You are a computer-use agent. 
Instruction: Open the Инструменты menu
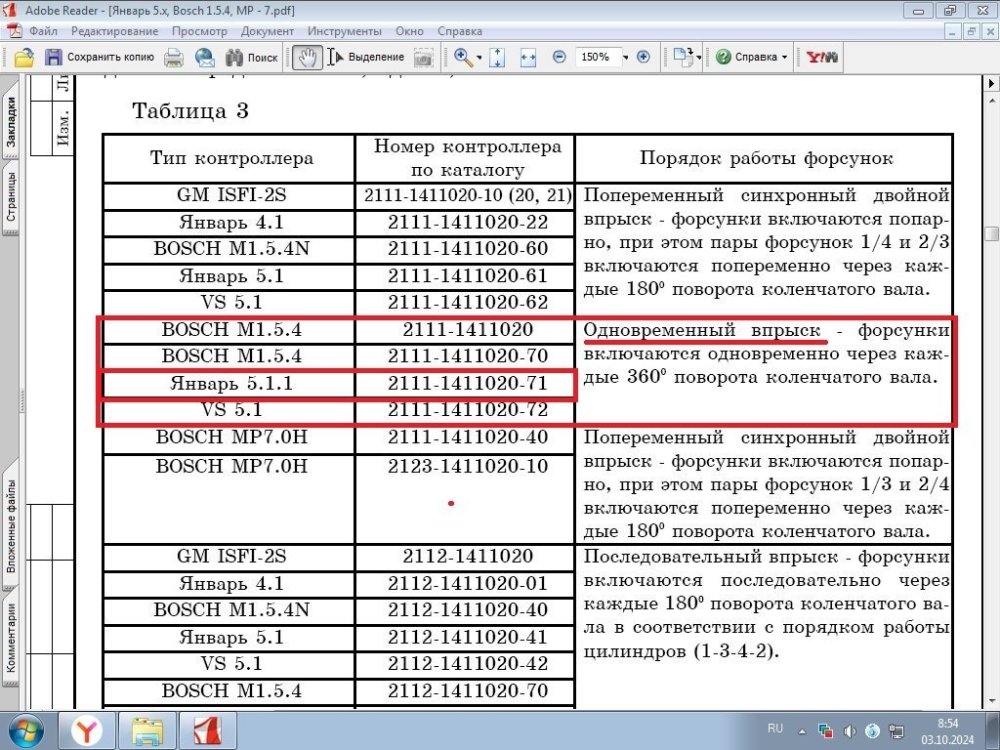tap(344, 31)
